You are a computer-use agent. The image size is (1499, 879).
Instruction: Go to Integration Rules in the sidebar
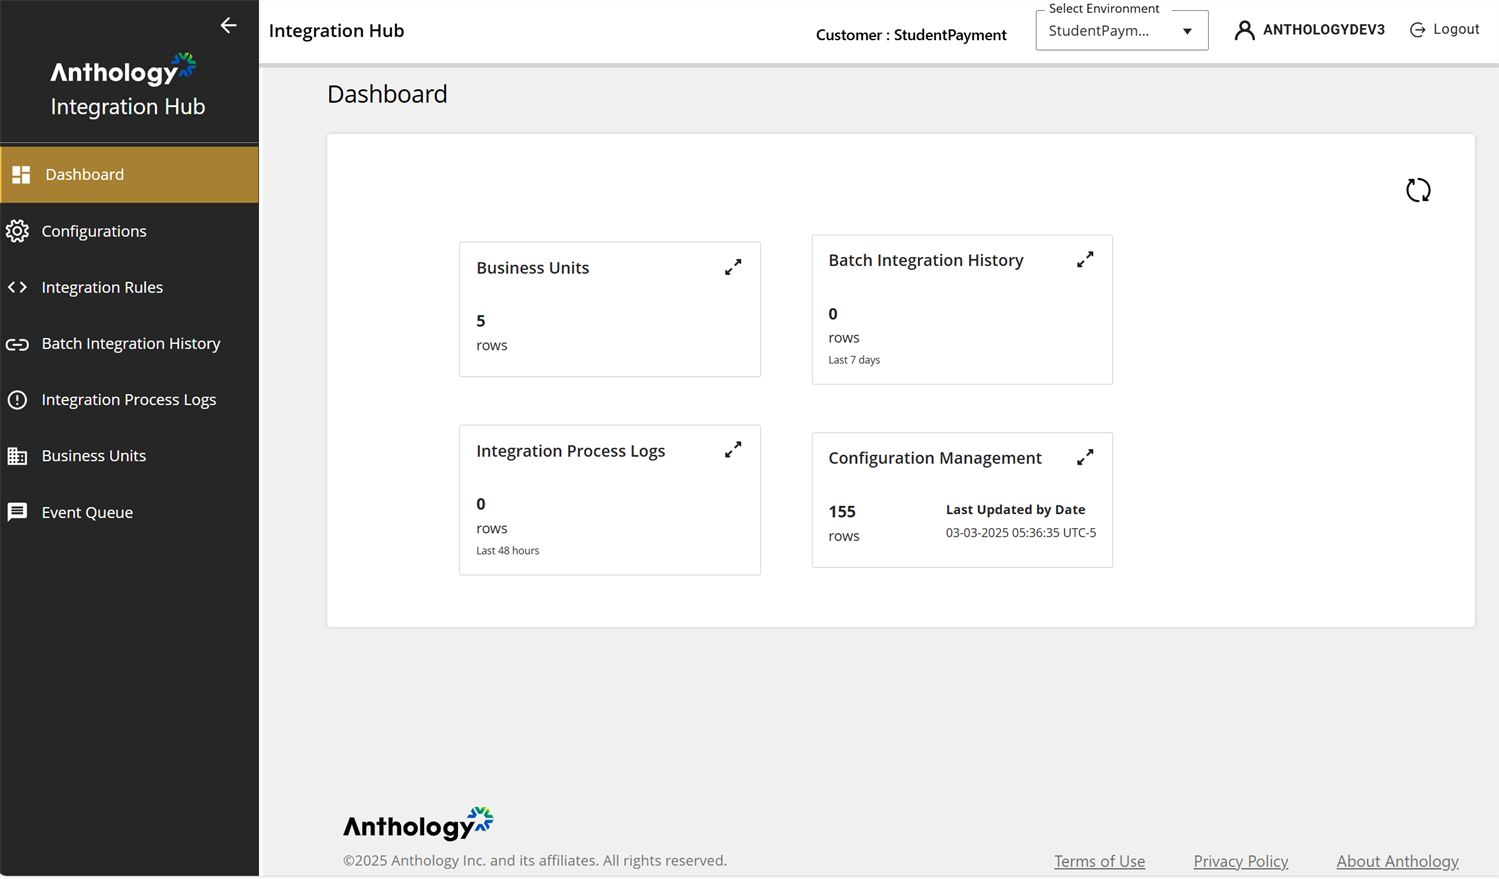129,287
